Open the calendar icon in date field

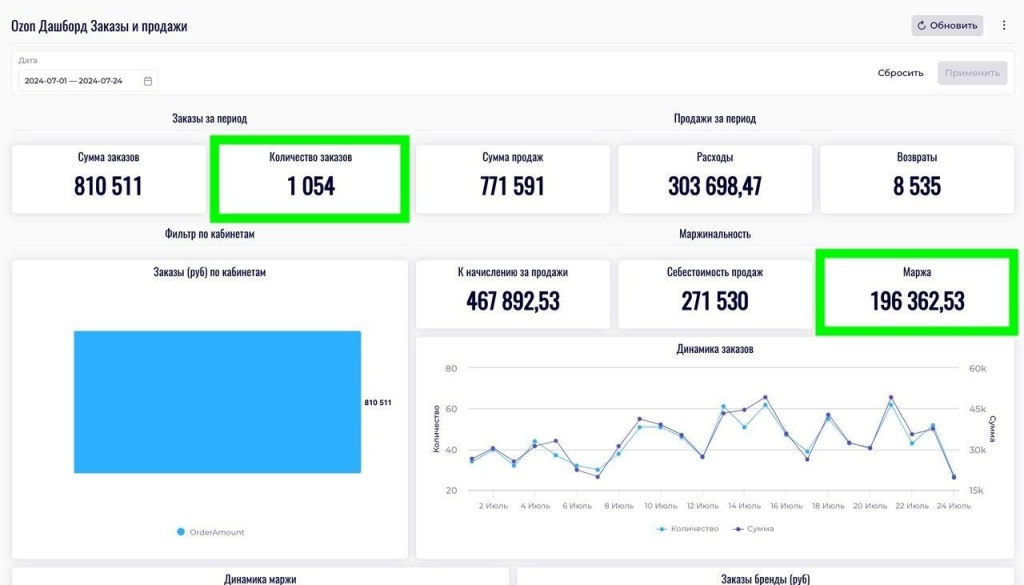(x=148, y=81)
